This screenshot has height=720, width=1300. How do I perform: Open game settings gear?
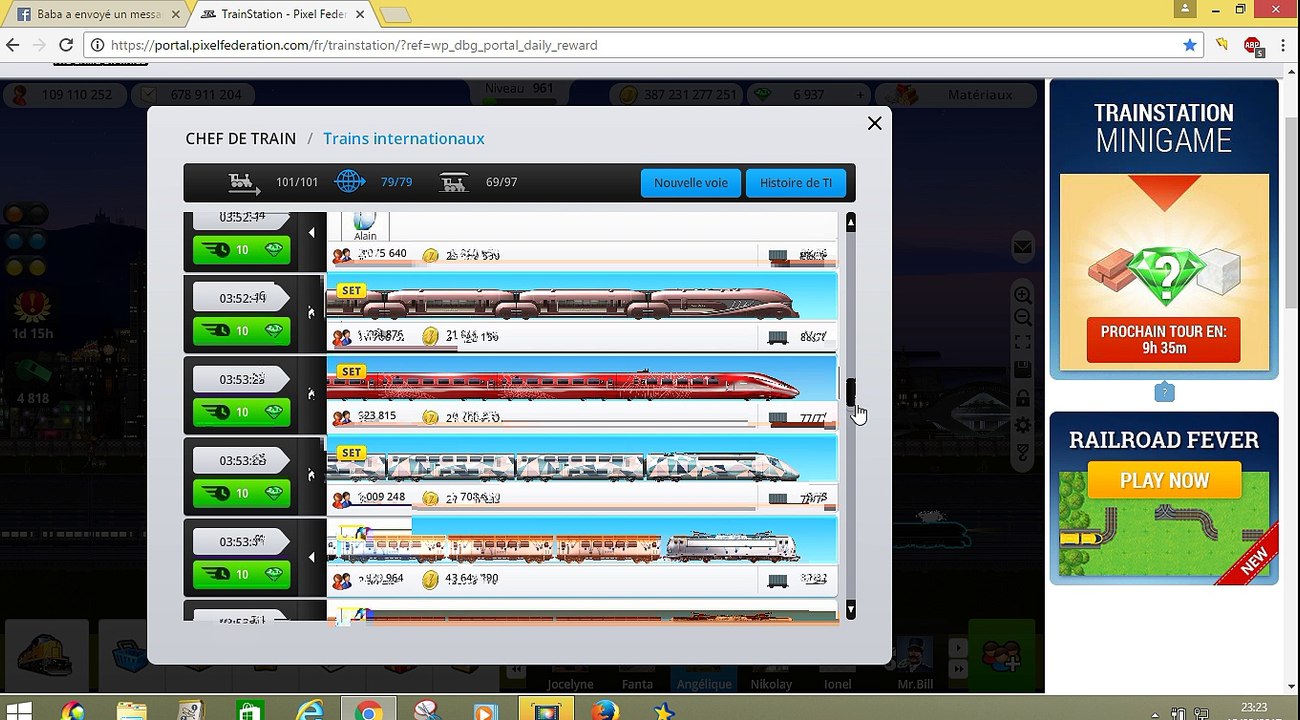1022,425
